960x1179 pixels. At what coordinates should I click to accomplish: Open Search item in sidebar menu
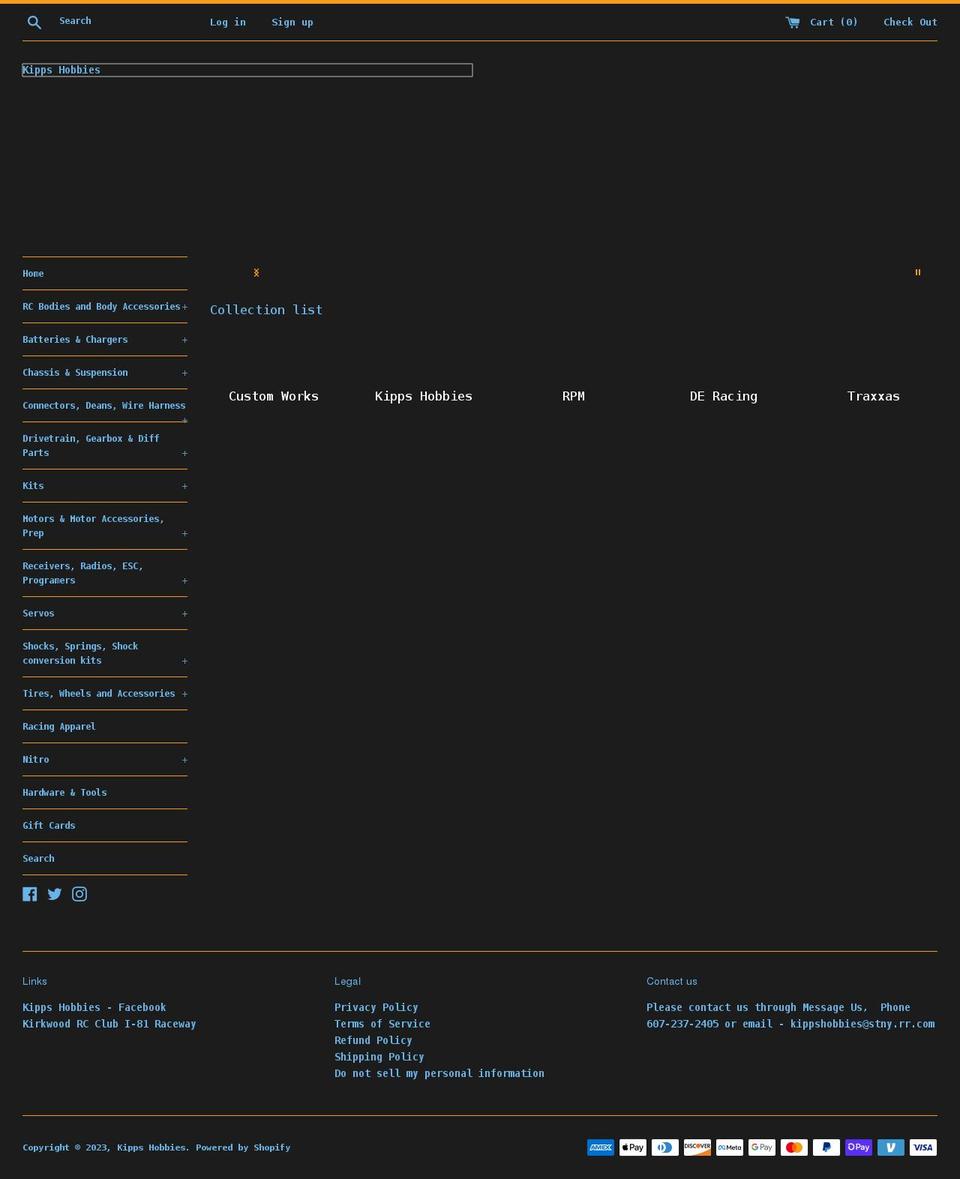point(38,859)
